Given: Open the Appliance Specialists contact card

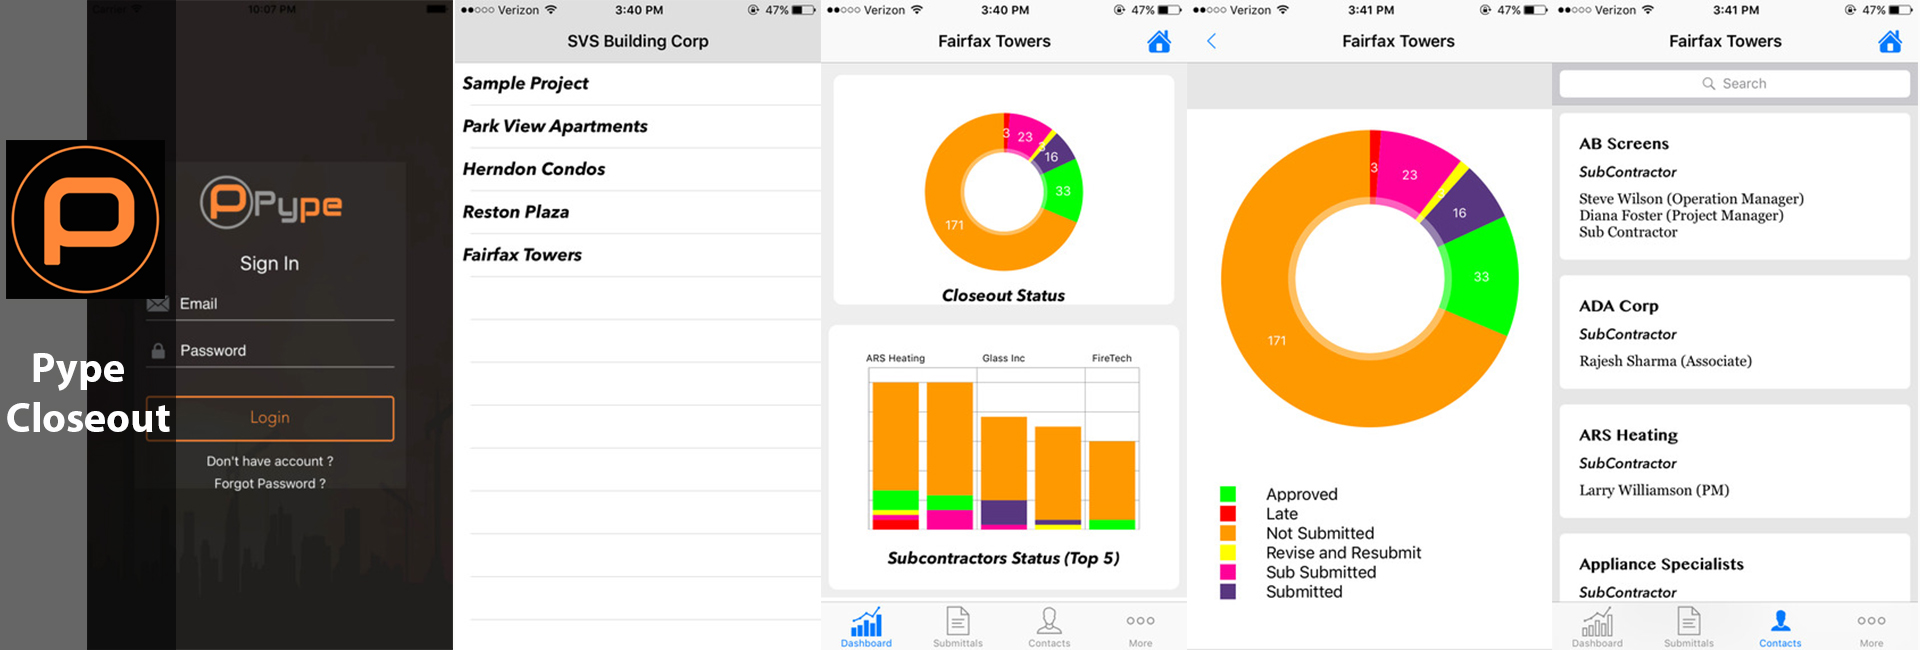Looking at the screenshot, I should 1735,568.
